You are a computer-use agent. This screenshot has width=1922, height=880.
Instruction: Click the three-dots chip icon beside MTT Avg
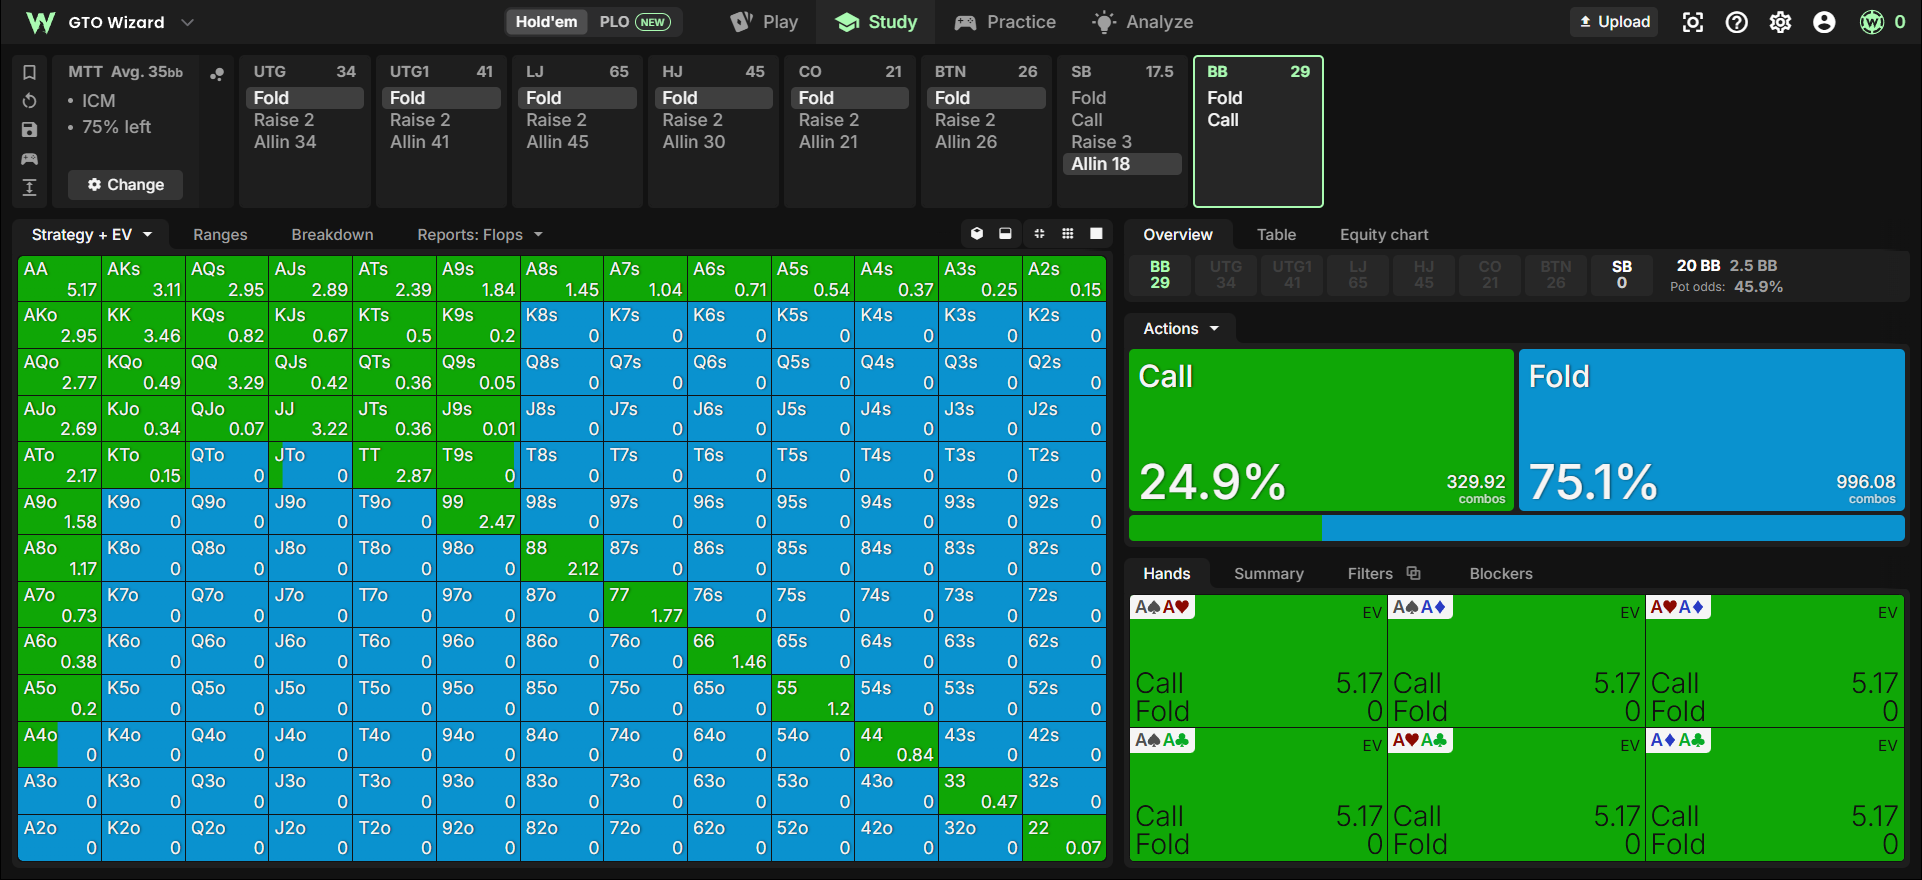pos(216,74)
